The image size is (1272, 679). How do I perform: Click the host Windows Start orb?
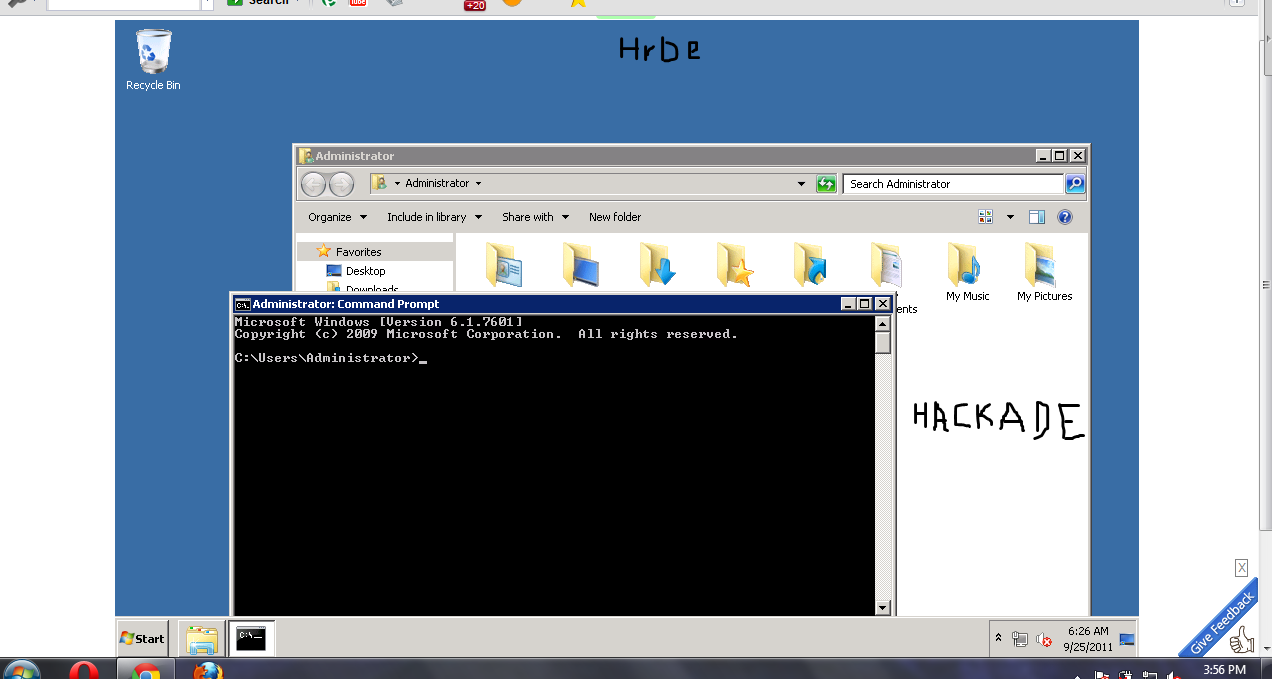[x=22, y=671]
